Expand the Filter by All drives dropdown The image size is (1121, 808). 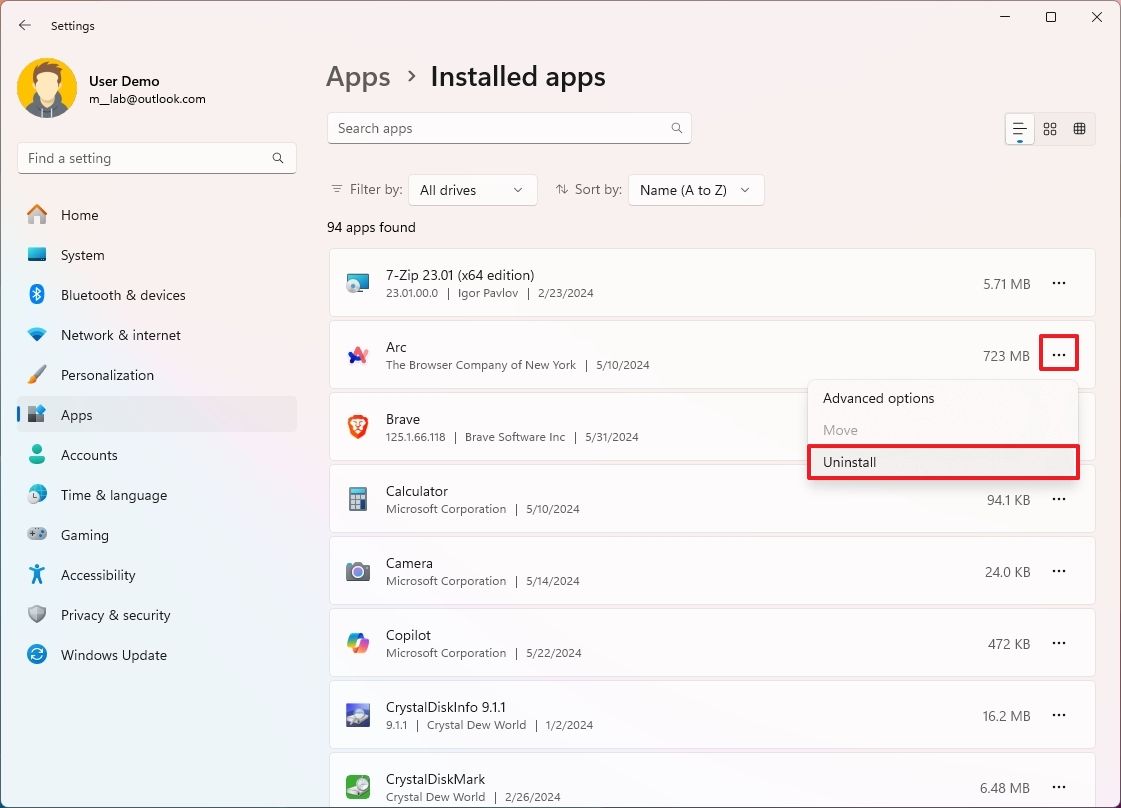(472, 190)
